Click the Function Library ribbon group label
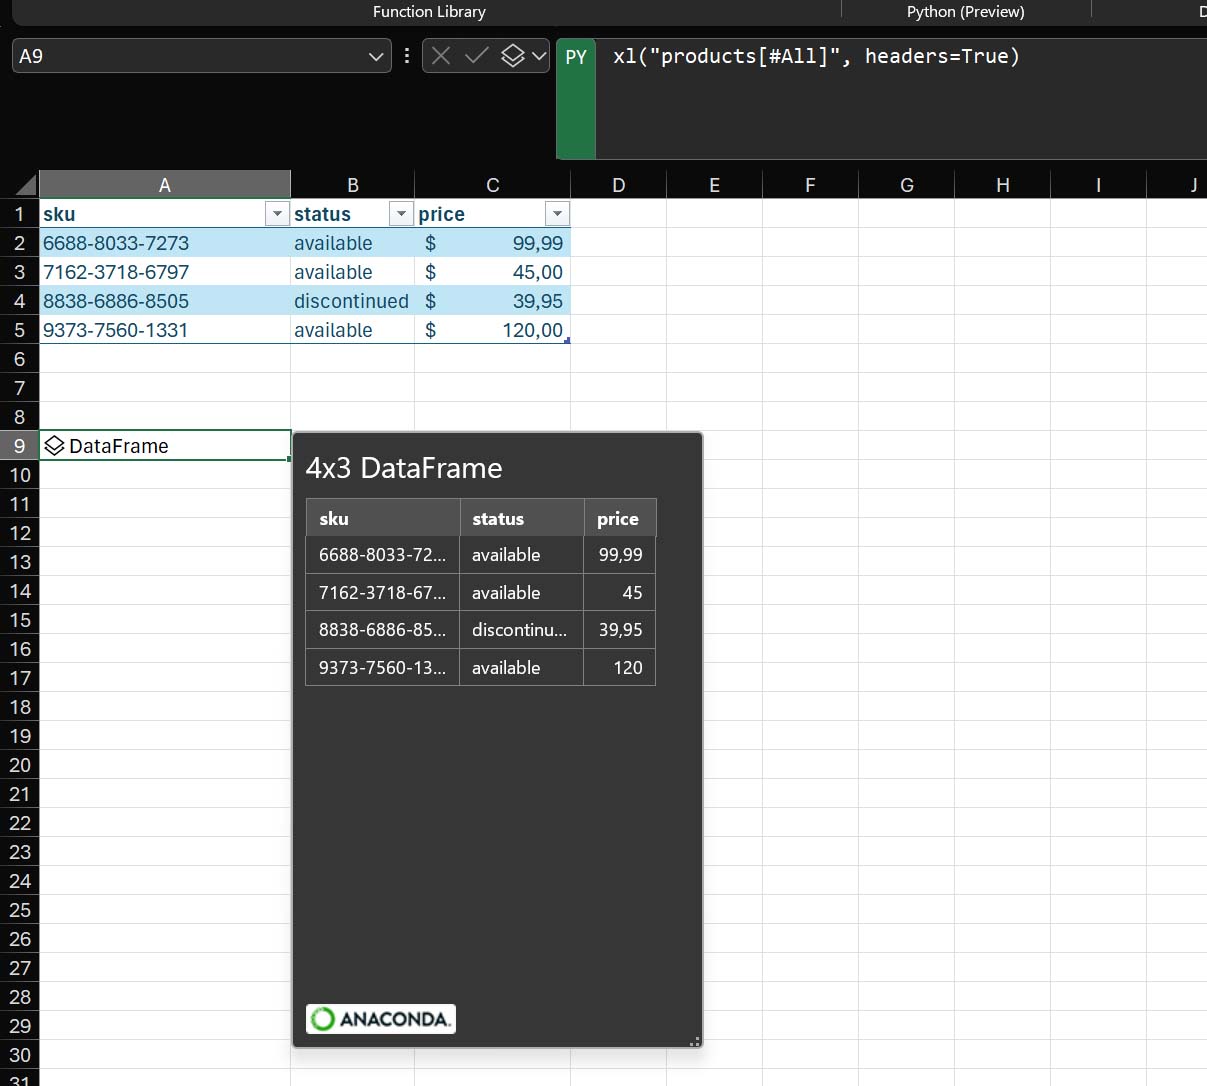This screenshot has width=1207, height=1086. (429, 11)
